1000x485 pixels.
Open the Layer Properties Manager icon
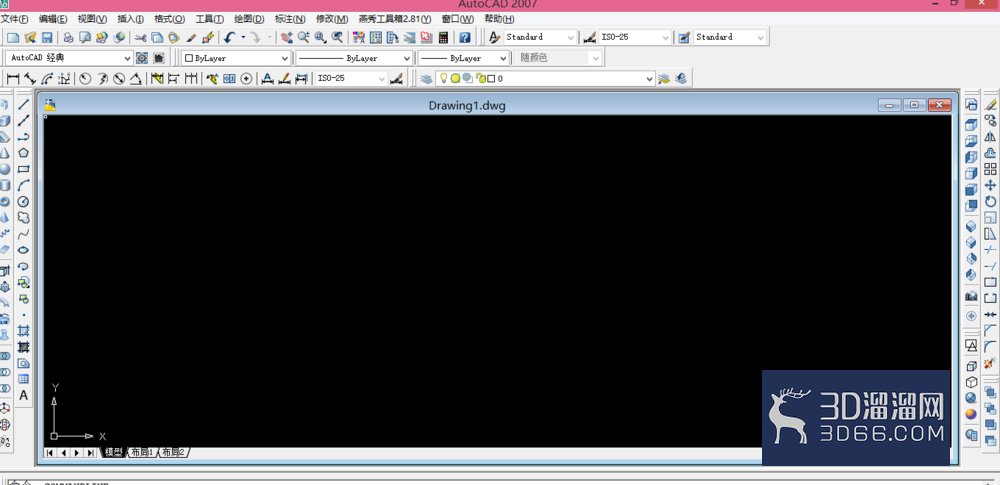pyautogui.click(x=426, y=78)
